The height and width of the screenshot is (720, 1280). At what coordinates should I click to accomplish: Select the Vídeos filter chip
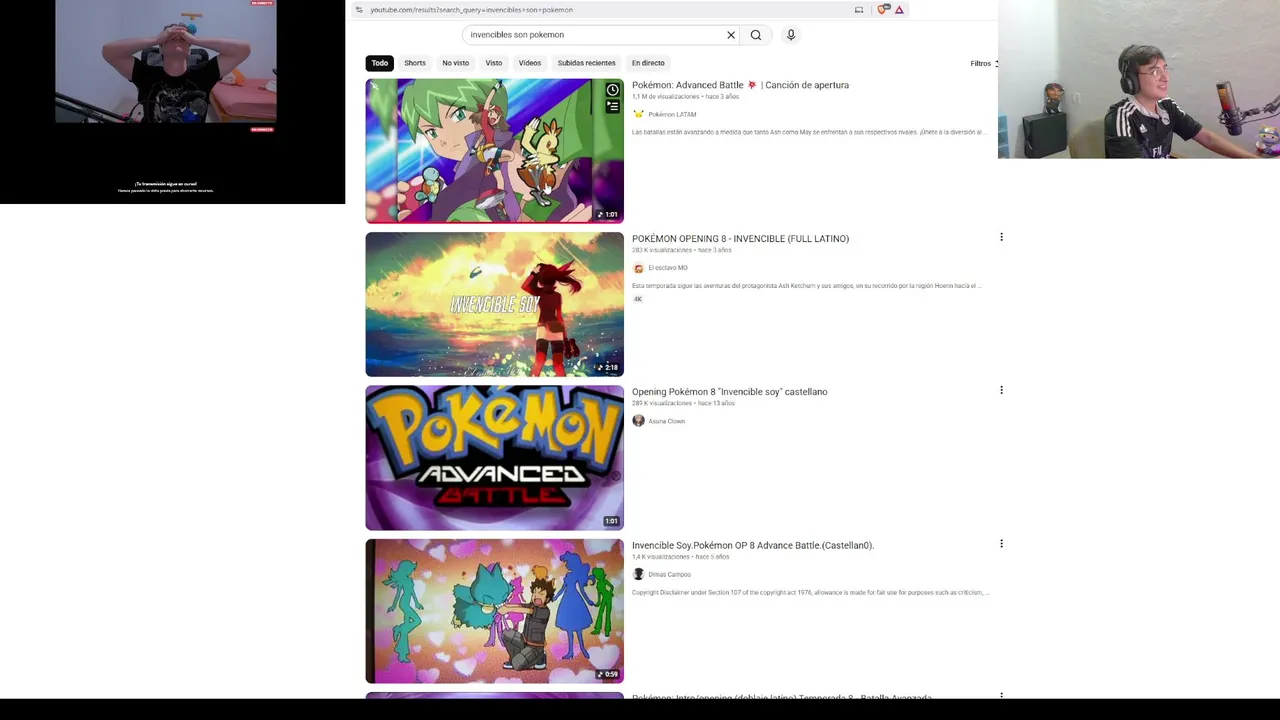click(x=530, y=63)
